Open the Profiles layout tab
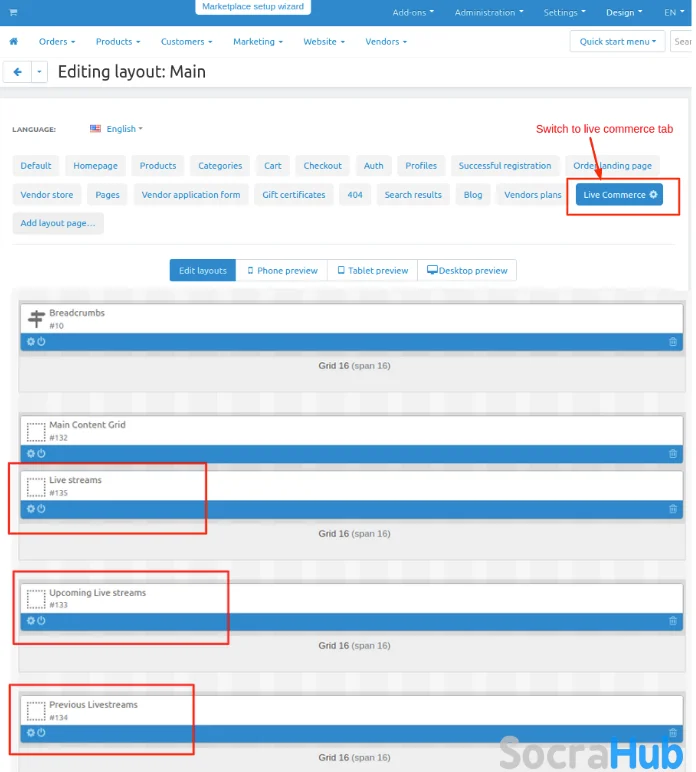Image resolution: width=696 pixels, height=772 pixels. (421, 166)
